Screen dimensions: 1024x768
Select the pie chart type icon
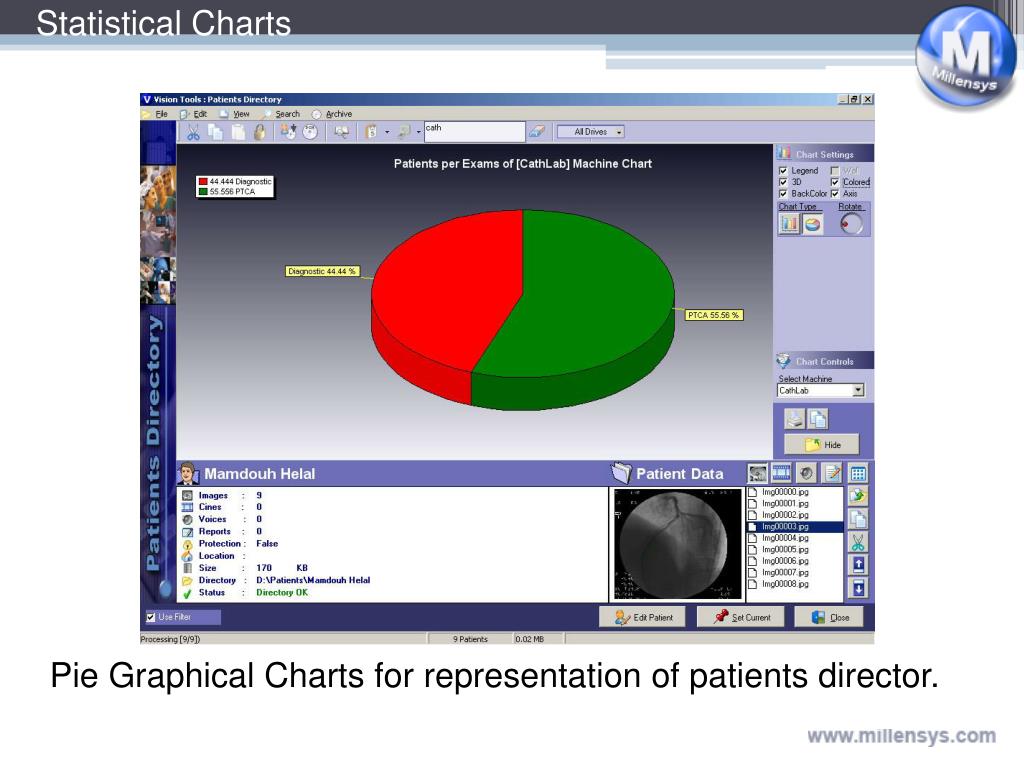coord(812,224)
